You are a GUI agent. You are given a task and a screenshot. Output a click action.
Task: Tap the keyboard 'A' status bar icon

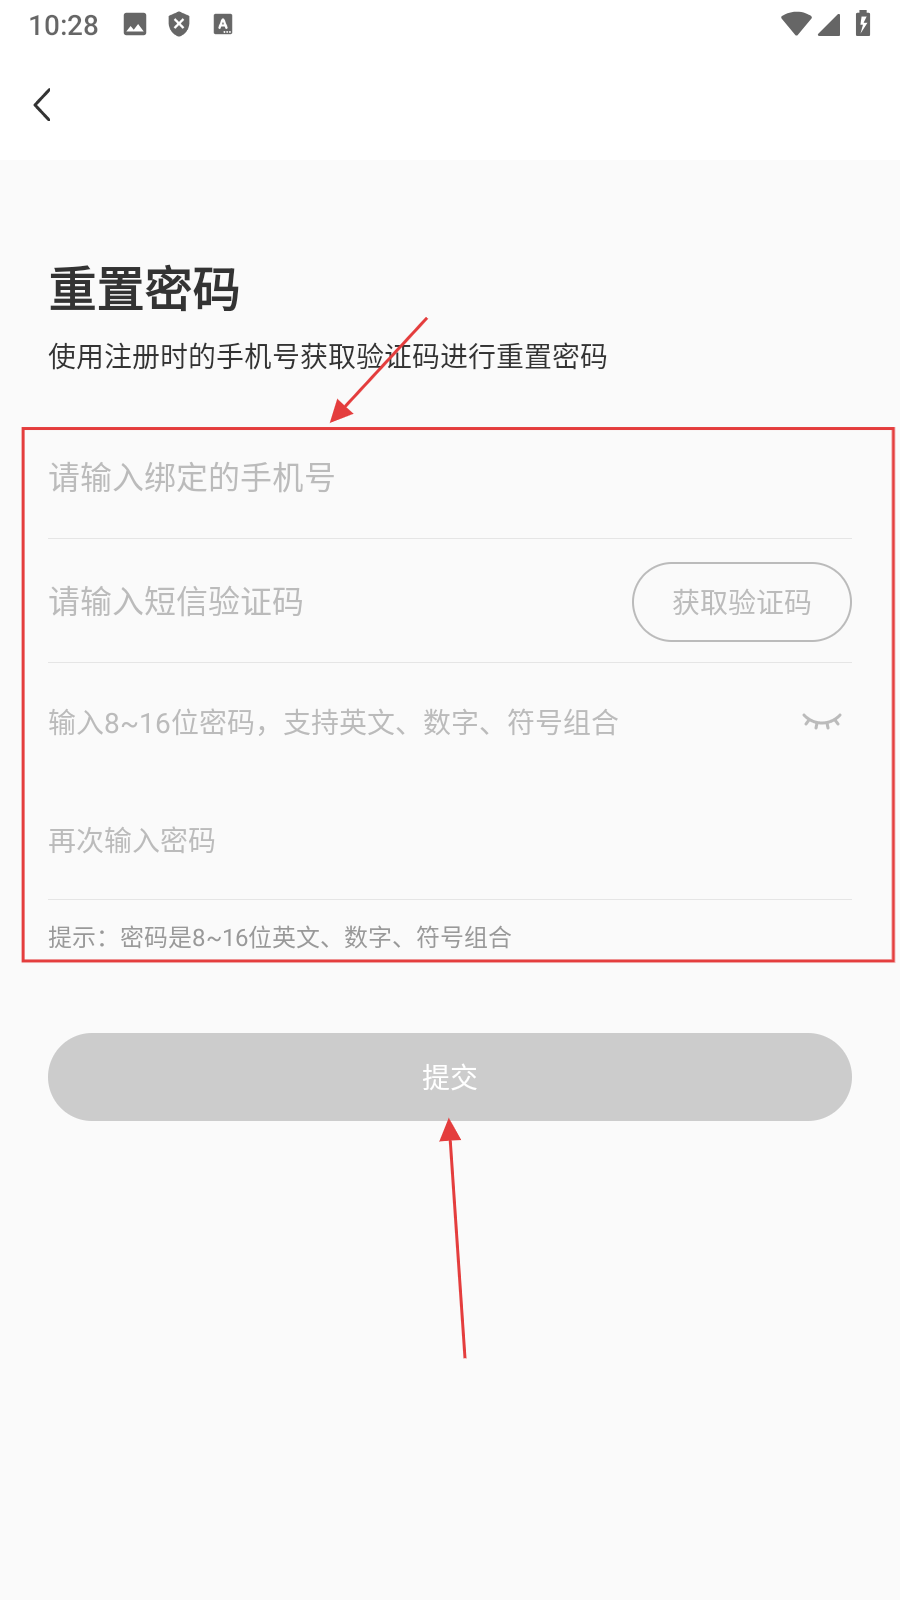pyautogui.click(x=223, y=25)
